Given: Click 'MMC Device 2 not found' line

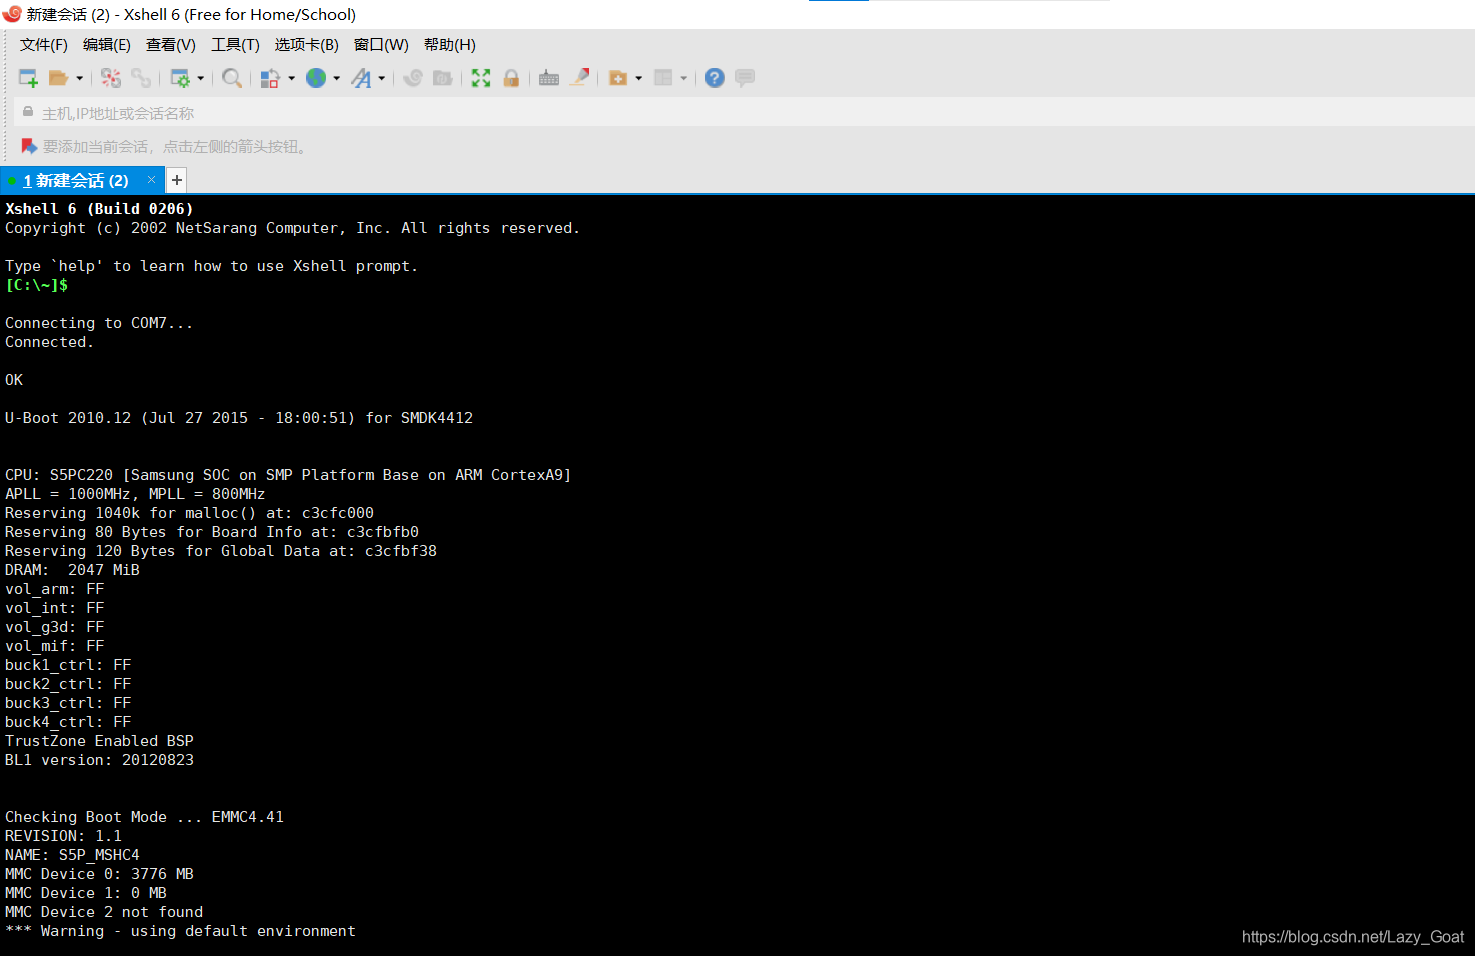Looking at the screenshot, I should point(104,912).
